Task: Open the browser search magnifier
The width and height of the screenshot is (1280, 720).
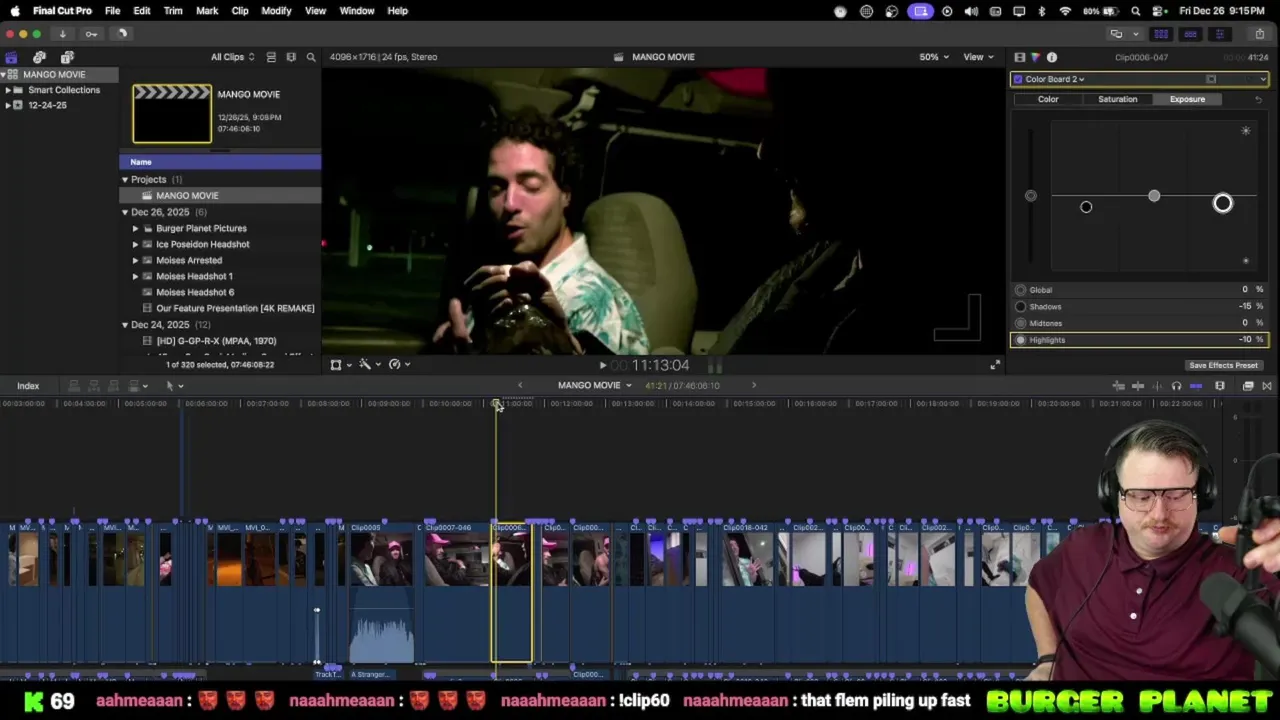Action: click(311, 57)
